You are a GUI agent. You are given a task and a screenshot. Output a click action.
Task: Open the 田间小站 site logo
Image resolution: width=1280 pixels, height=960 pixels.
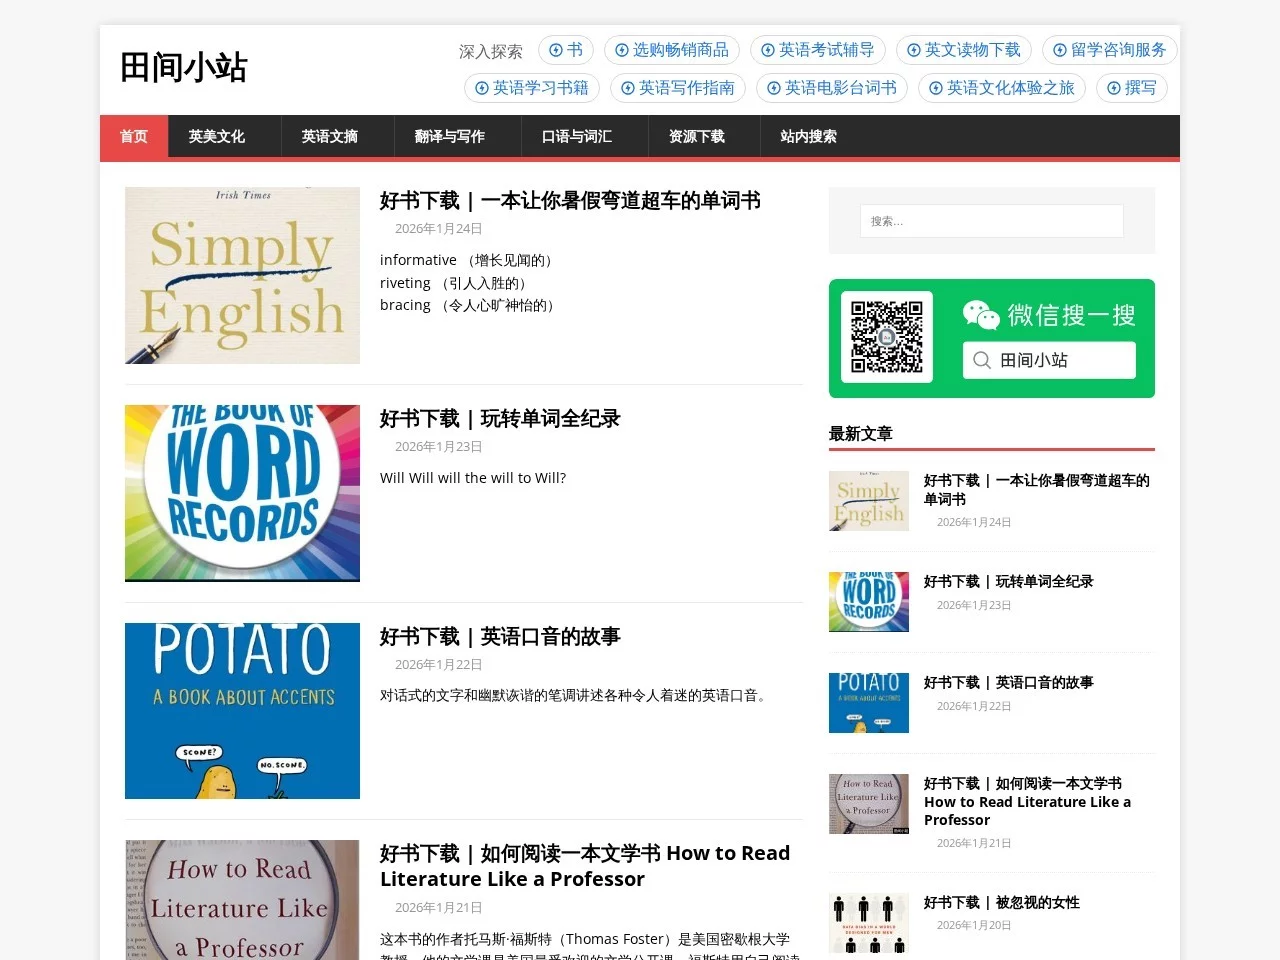pos(183,67)
